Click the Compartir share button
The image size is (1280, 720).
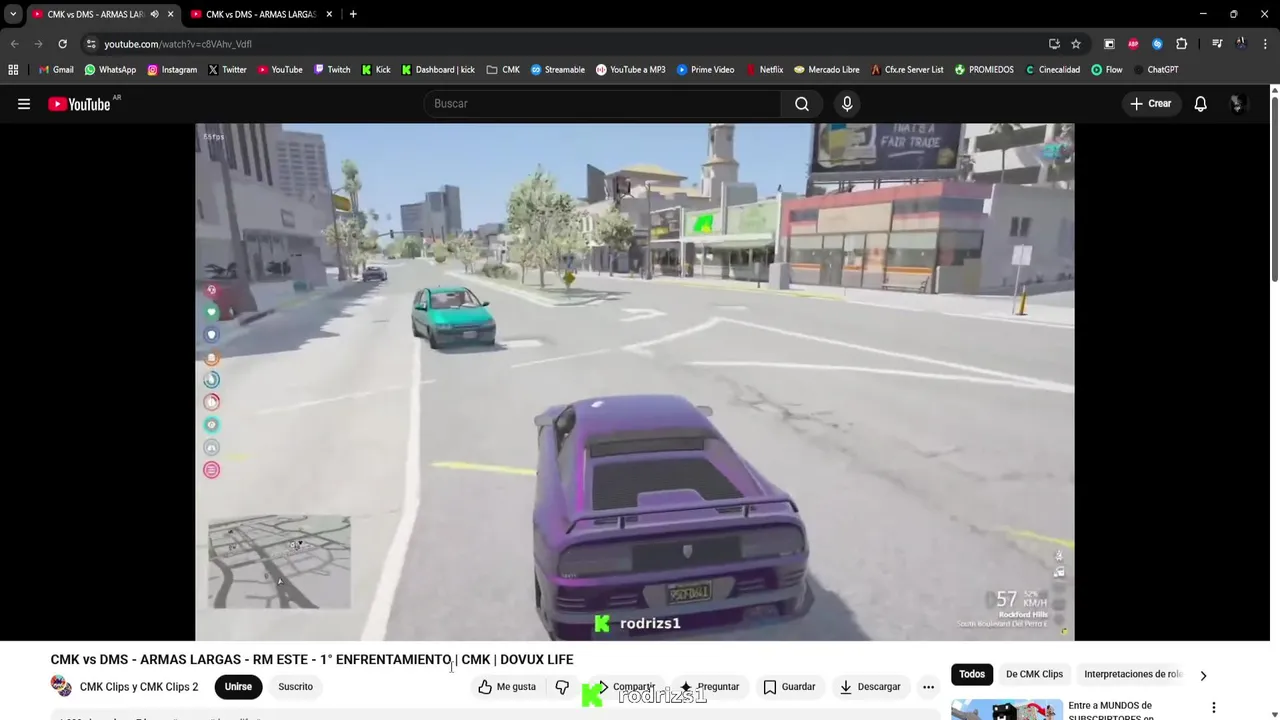coord(624,687)
